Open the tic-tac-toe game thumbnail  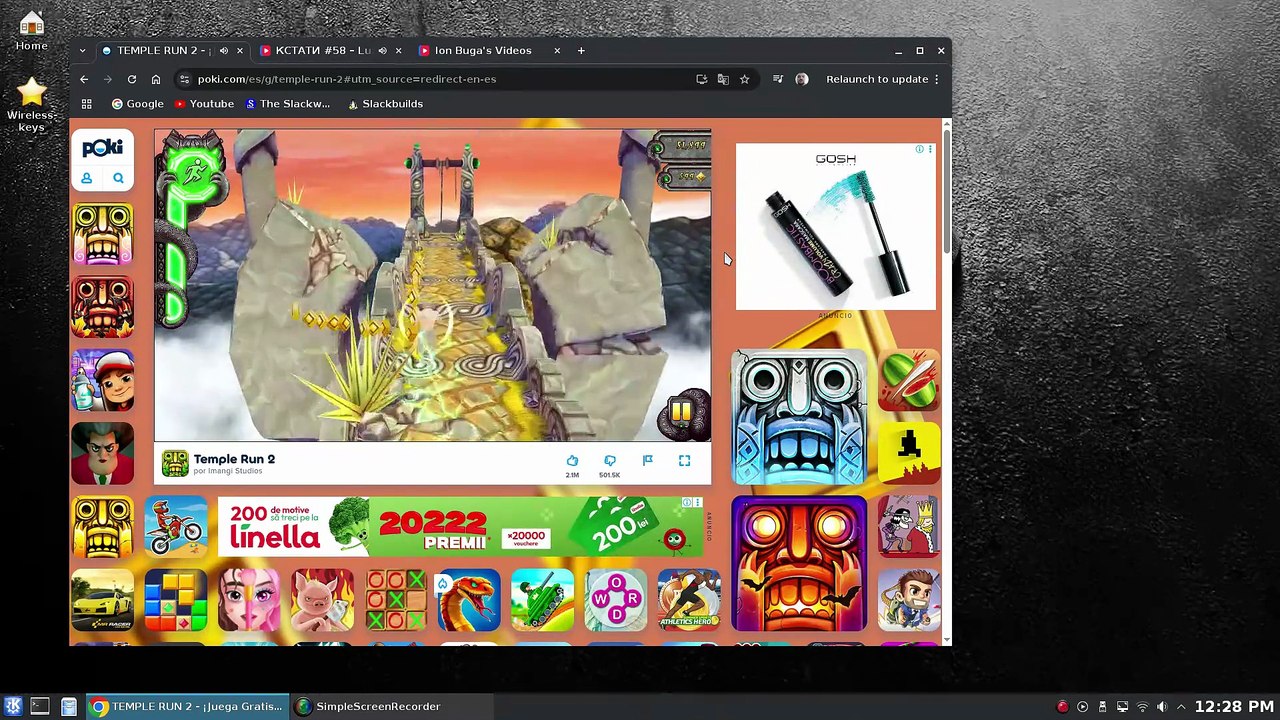point(395,600)
